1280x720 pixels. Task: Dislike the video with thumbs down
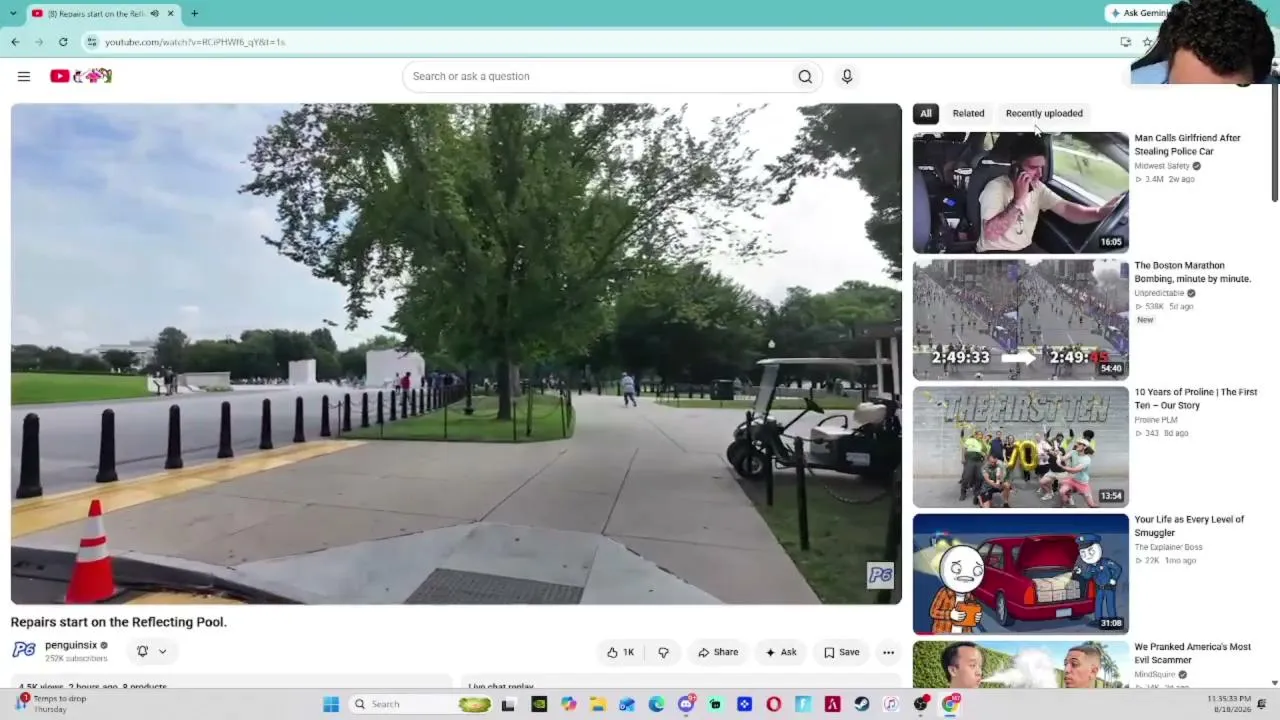663,652
